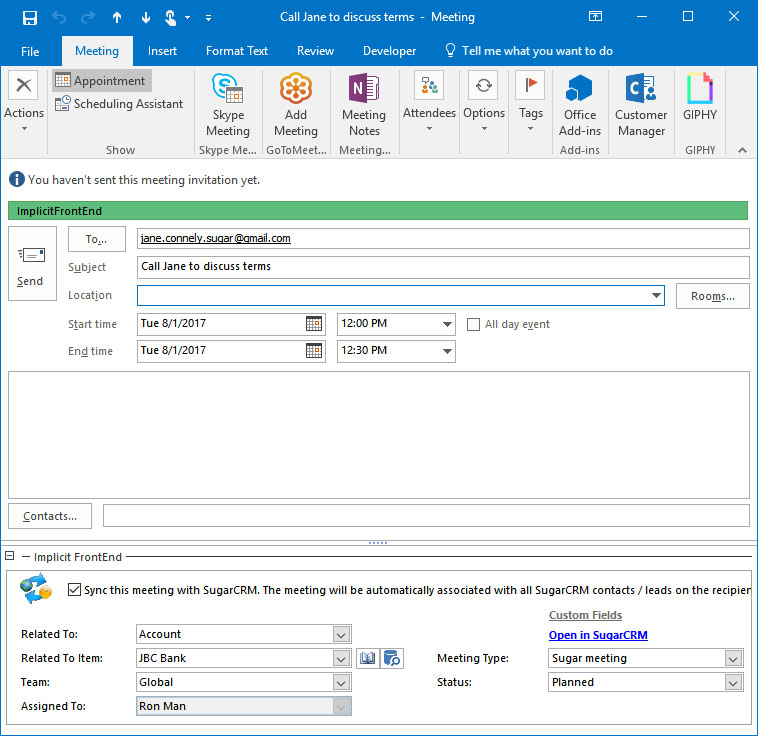This screenshot has width=761, height=736.
Task: Uncheck Sync this meeting with SugarCRM
Action: [75, 590]
